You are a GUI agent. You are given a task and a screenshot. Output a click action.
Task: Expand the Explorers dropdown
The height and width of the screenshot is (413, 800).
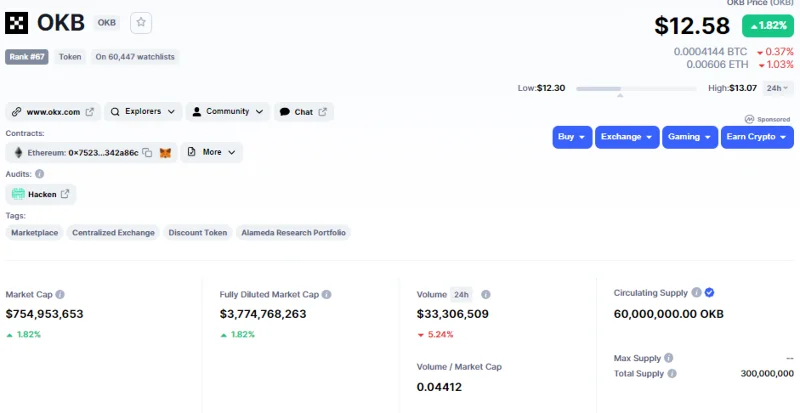143,112
